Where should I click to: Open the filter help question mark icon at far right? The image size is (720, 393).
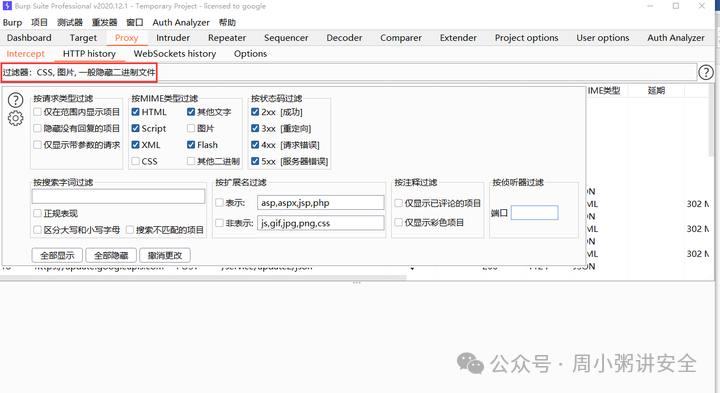[706, 73]
